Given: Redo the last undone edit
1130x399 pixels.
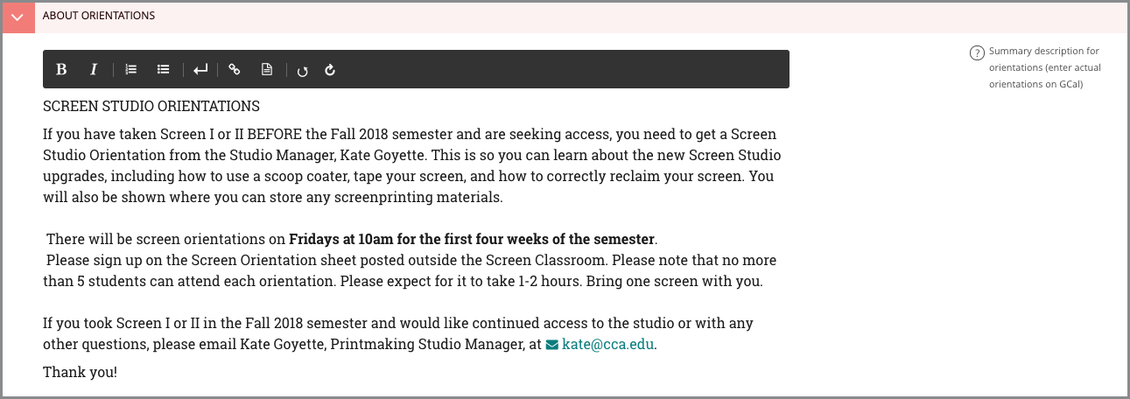Looking at the screenshot, I should 330,70.
